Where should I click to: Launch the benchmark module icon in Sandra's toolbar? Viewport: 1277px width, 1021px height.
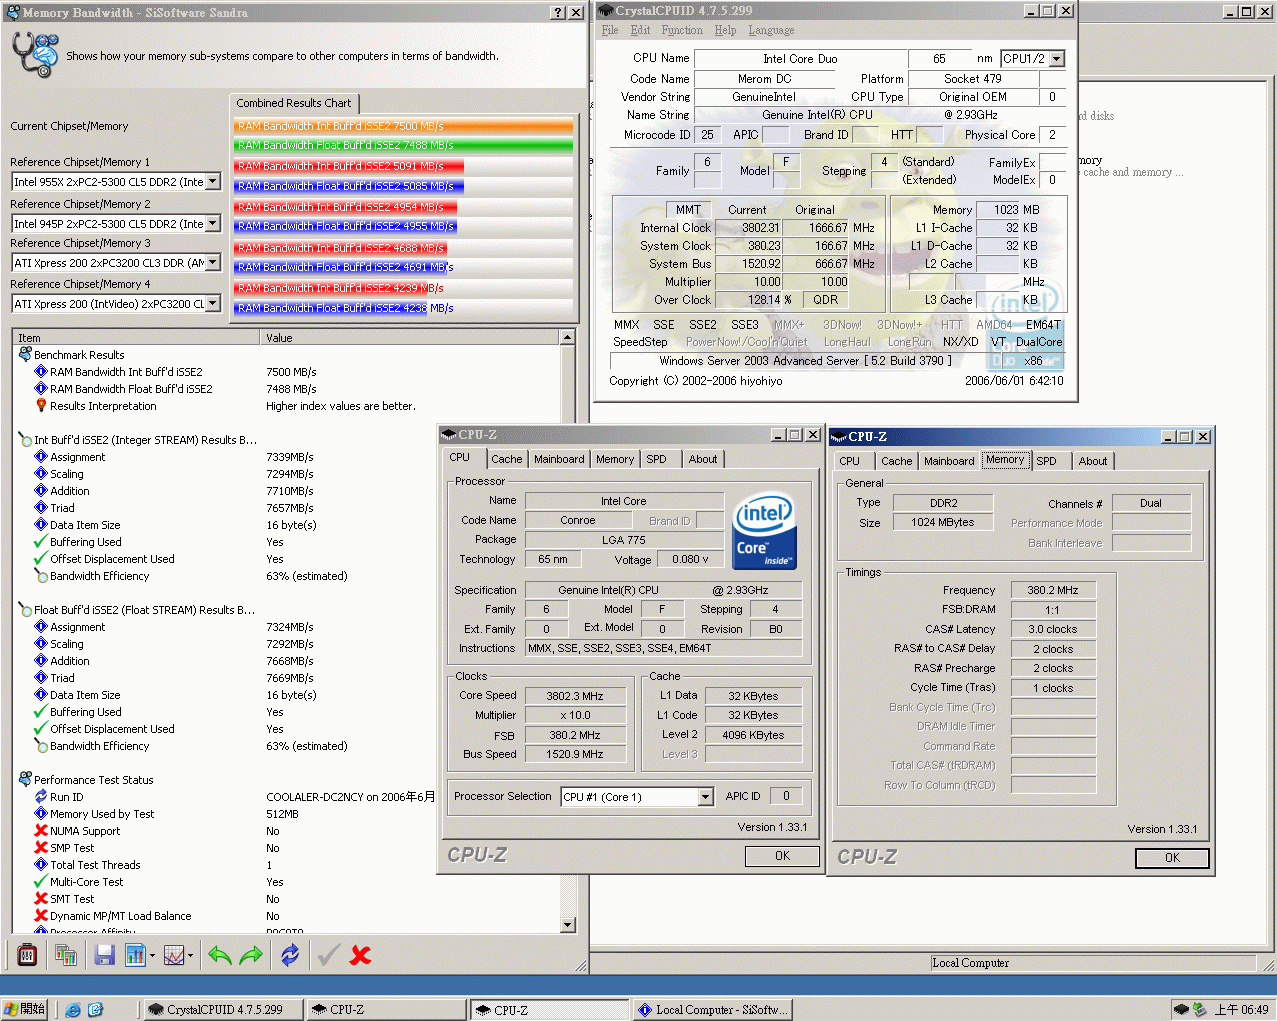(x=26, y=954)
